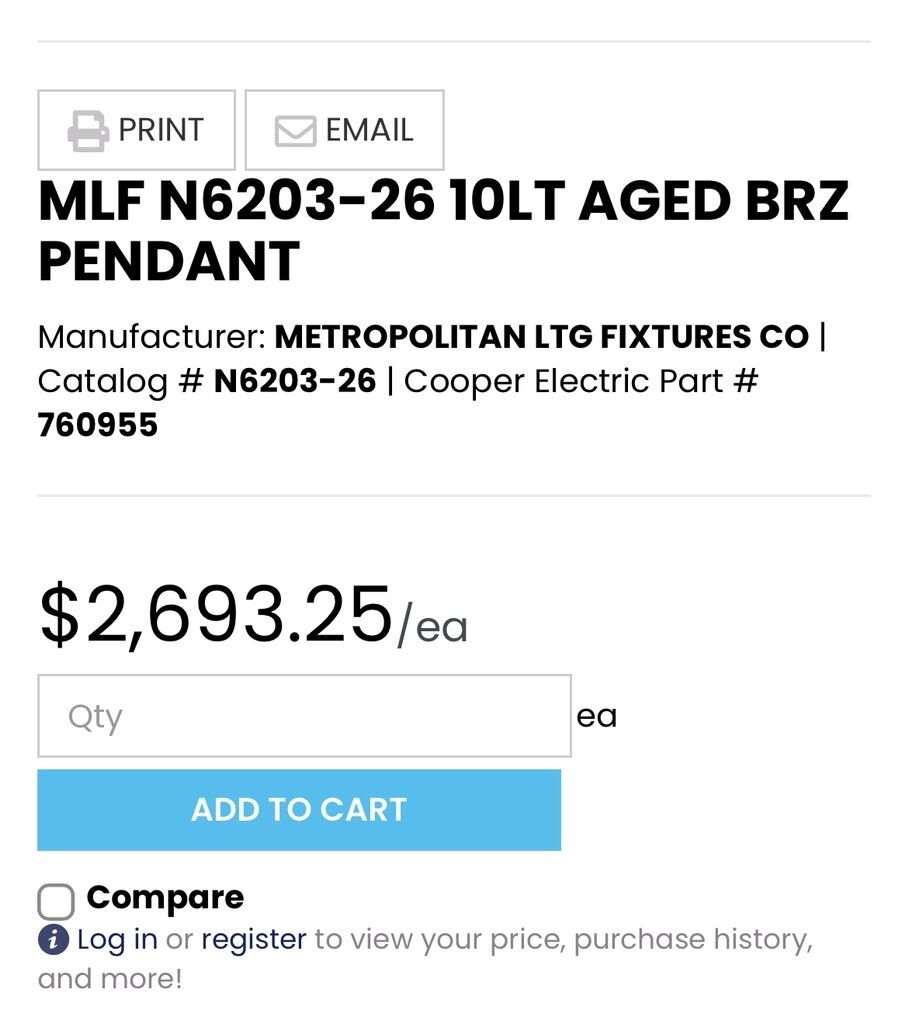Viewport: 908px width, 1020px height.
Task: Click the info icon beside Log in
Action: [53, 940]
